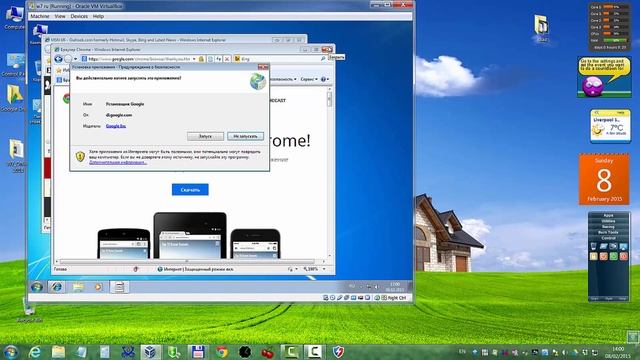Click the google.com address bar
The width and height of the screenshot is (640, 360).
click(138, 59)
